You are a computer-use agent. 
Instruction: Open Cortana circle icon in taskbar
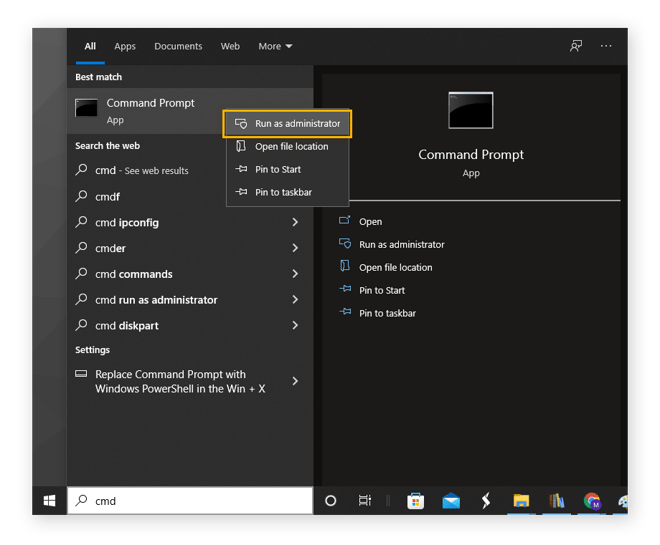(331, 501)
